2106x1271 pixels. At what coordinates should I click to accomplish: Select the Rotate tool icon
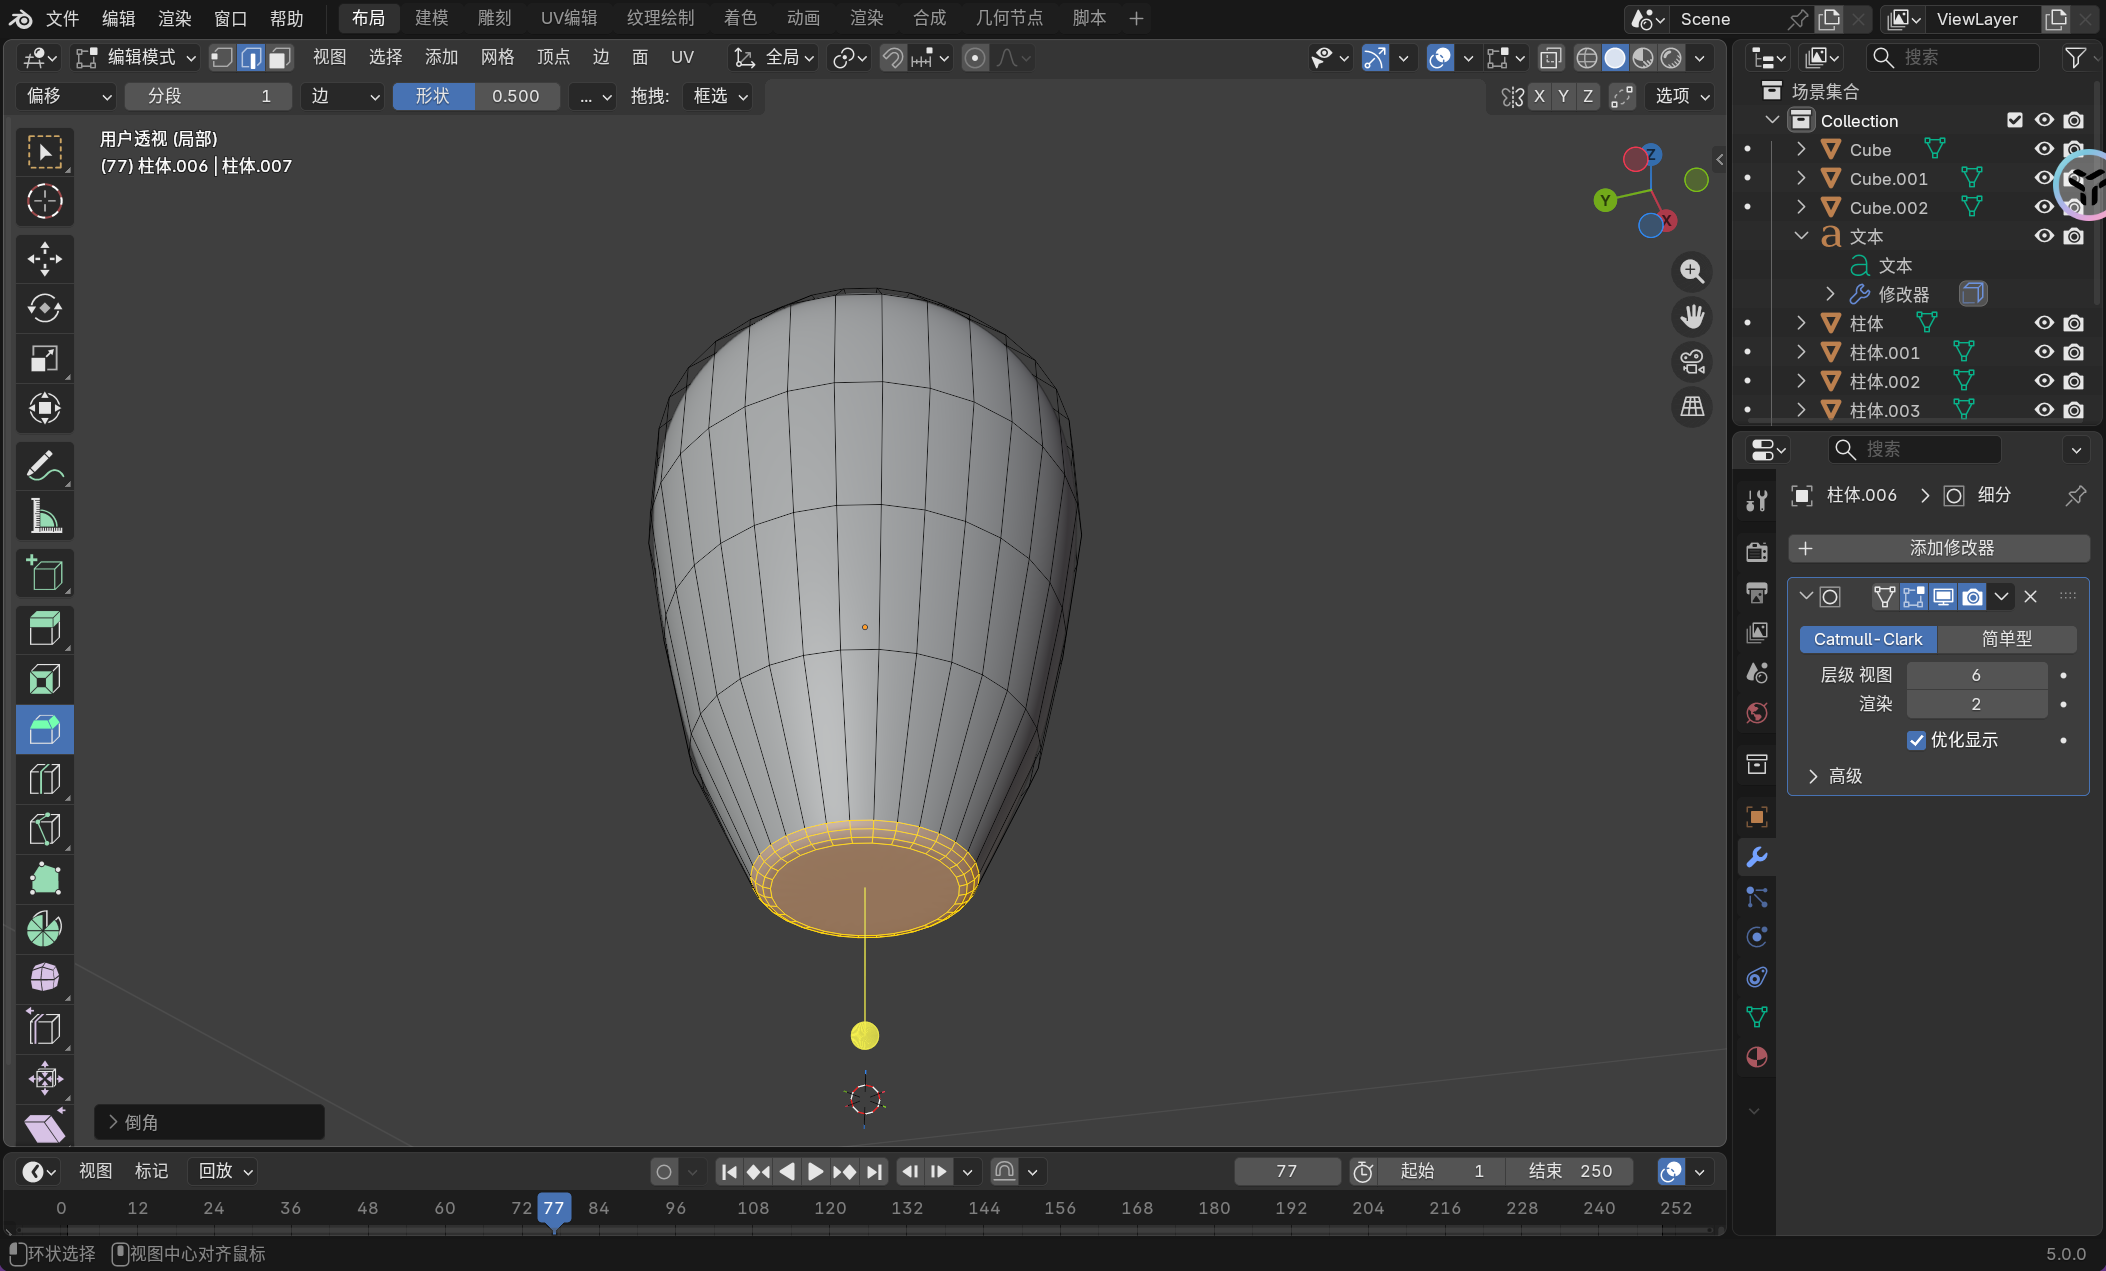coord(44,308)
